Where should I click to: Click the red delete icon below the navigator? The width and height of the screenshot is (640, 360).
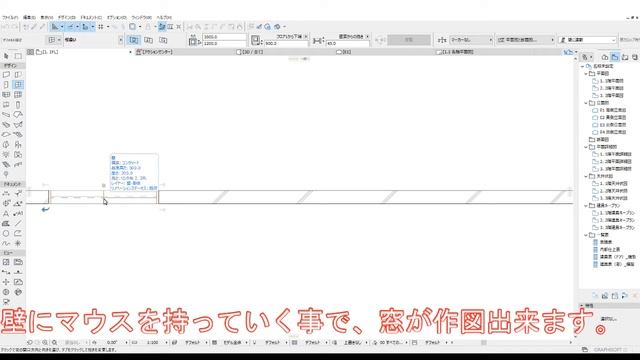click(x=635, y=296)
